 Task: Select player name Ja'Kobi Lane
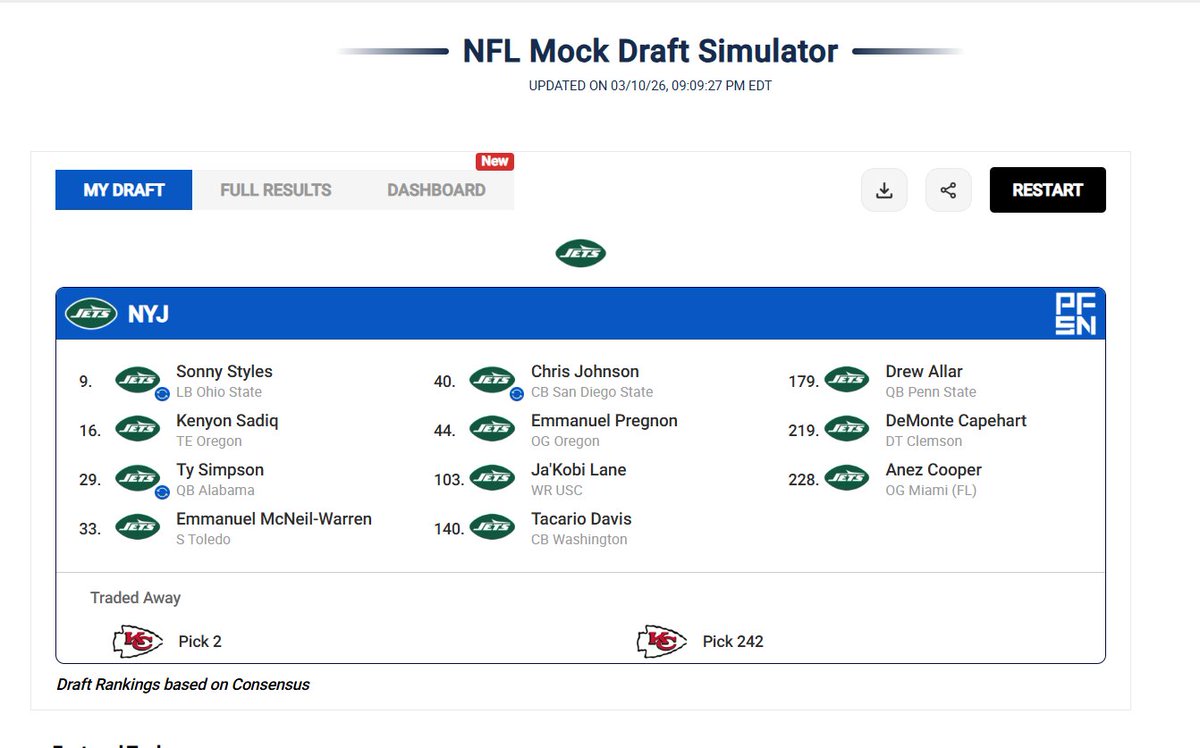point(579,469)
